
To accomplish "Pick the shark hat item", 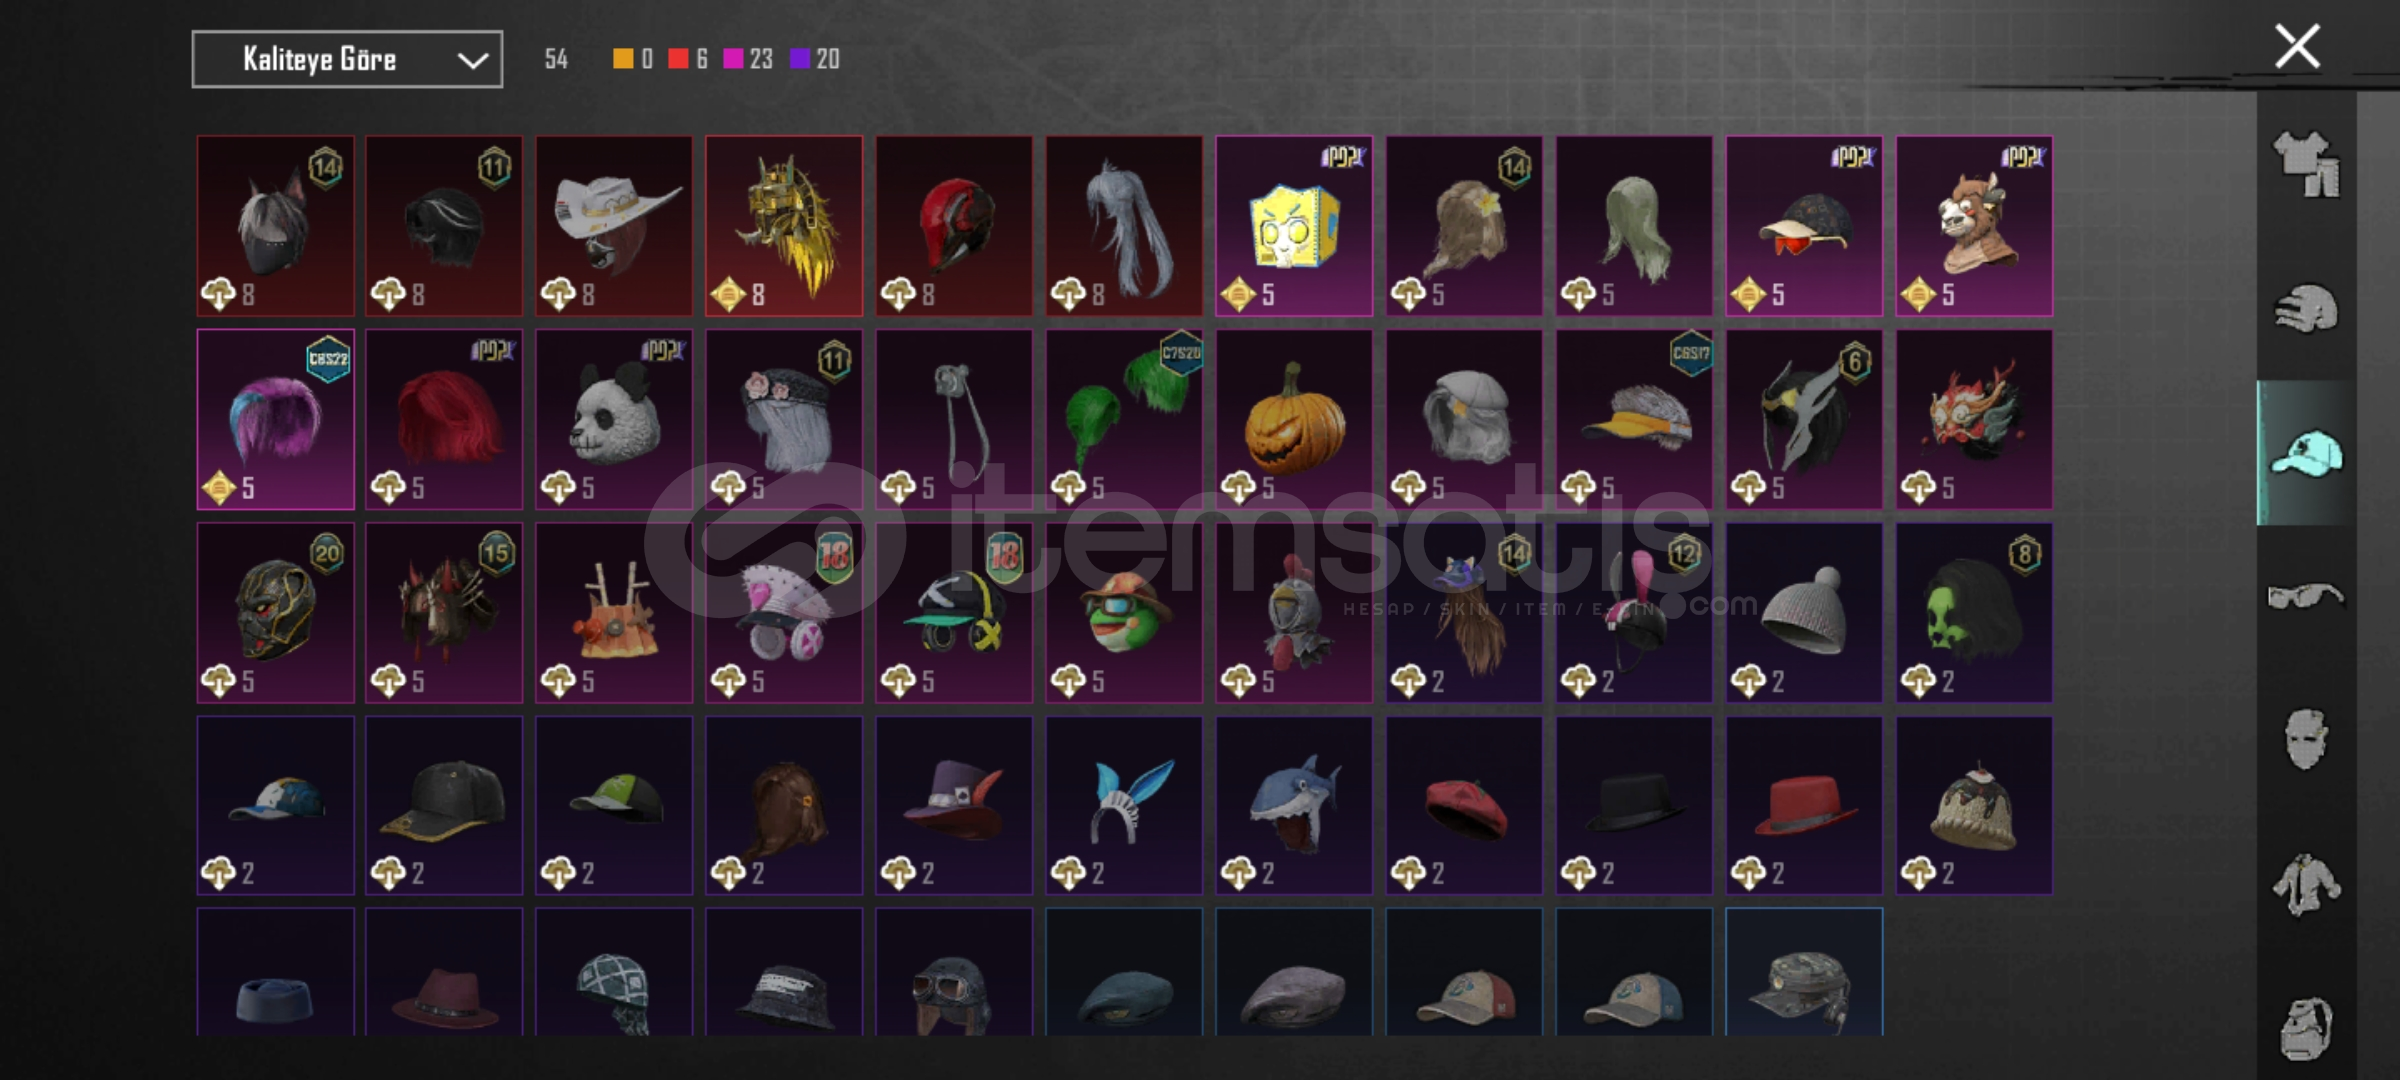I will (1294, 805).
